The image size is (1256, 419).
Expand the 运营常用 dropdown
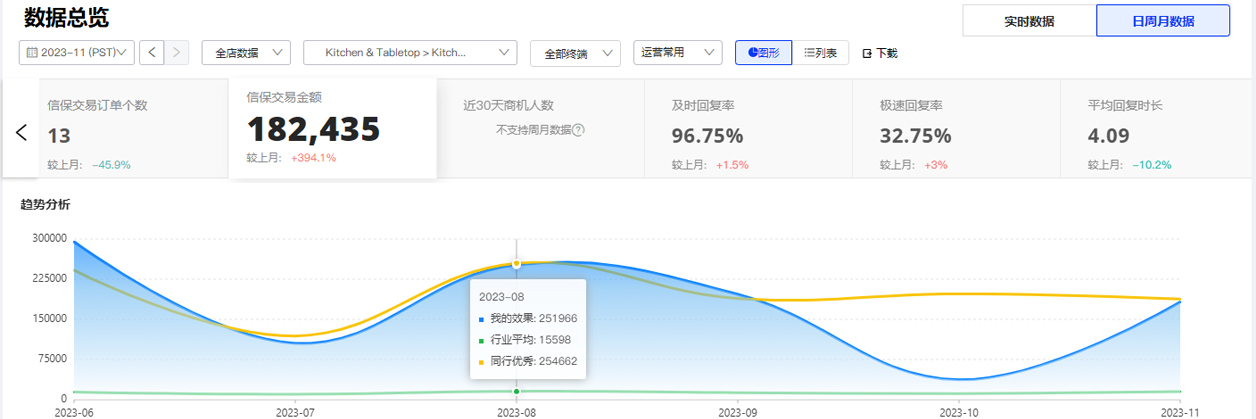pyautogui.click(x=677, y=52)
